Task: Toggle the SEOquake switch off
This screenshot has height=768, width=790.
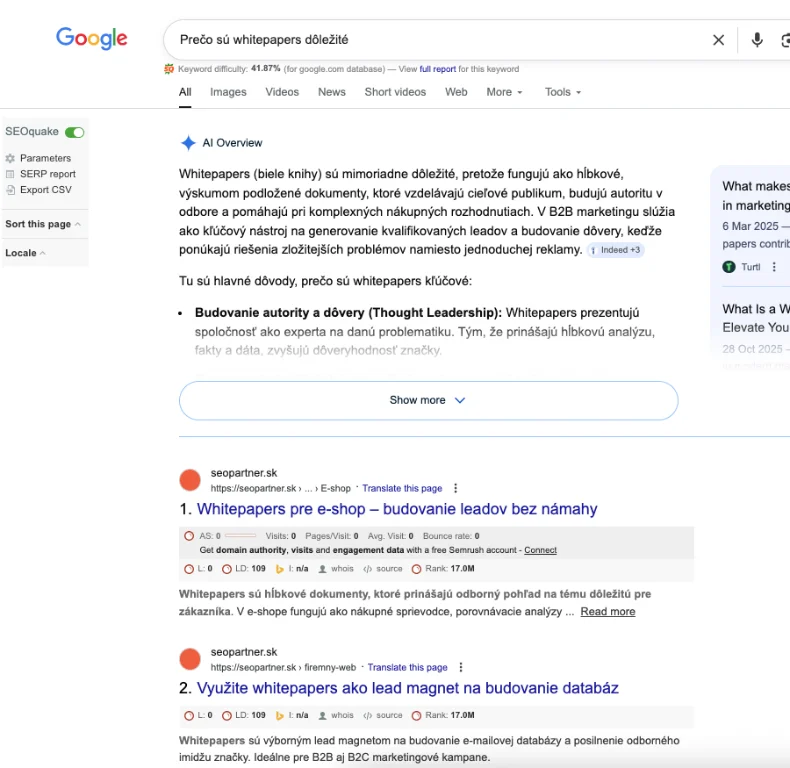Action: 75,132
